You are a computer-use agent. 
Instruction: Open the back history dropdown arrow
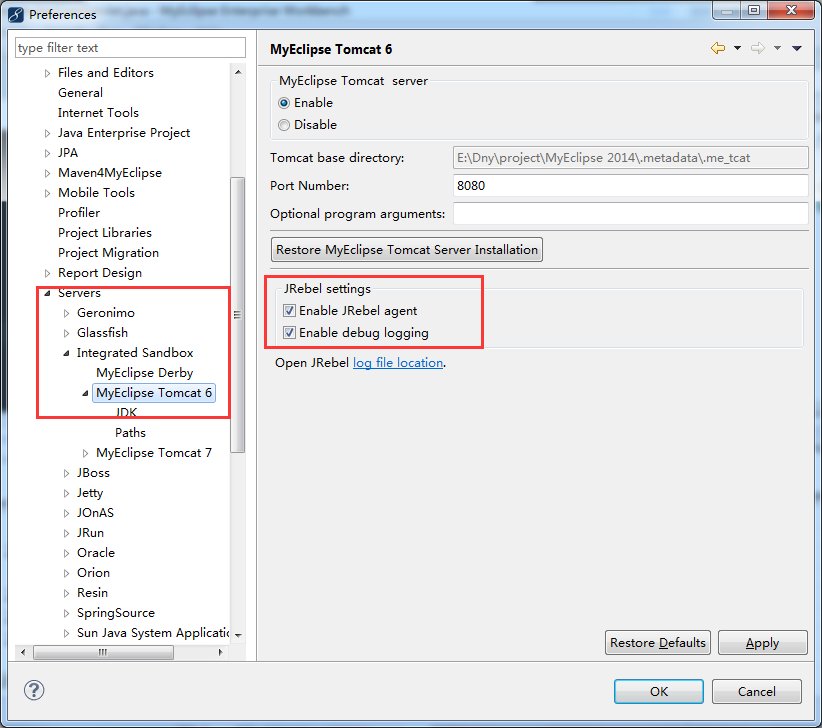(737, 48)
